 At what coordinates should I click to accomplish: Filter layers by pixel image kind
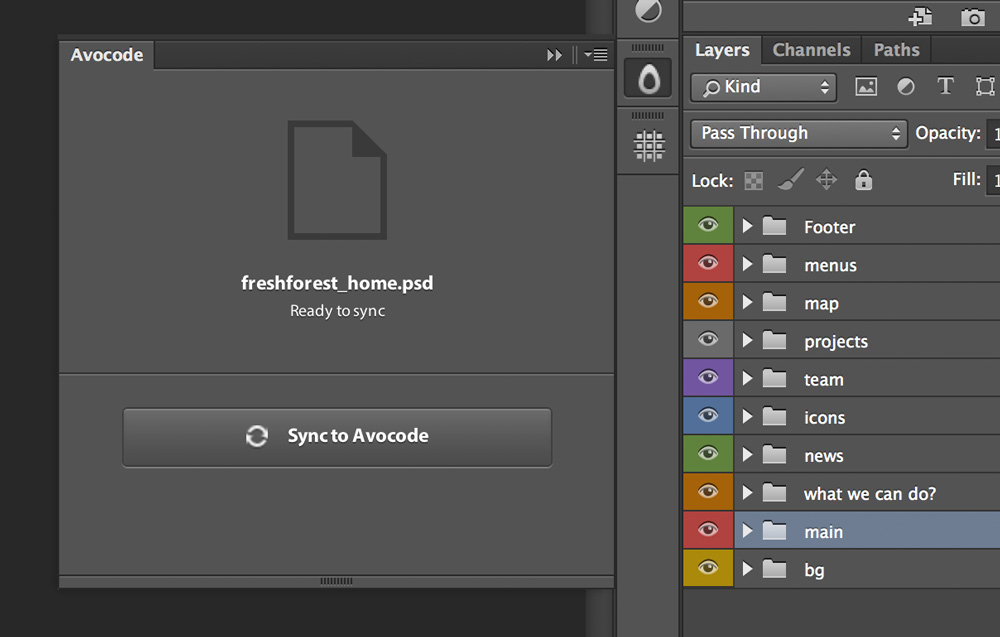point(865,86)
